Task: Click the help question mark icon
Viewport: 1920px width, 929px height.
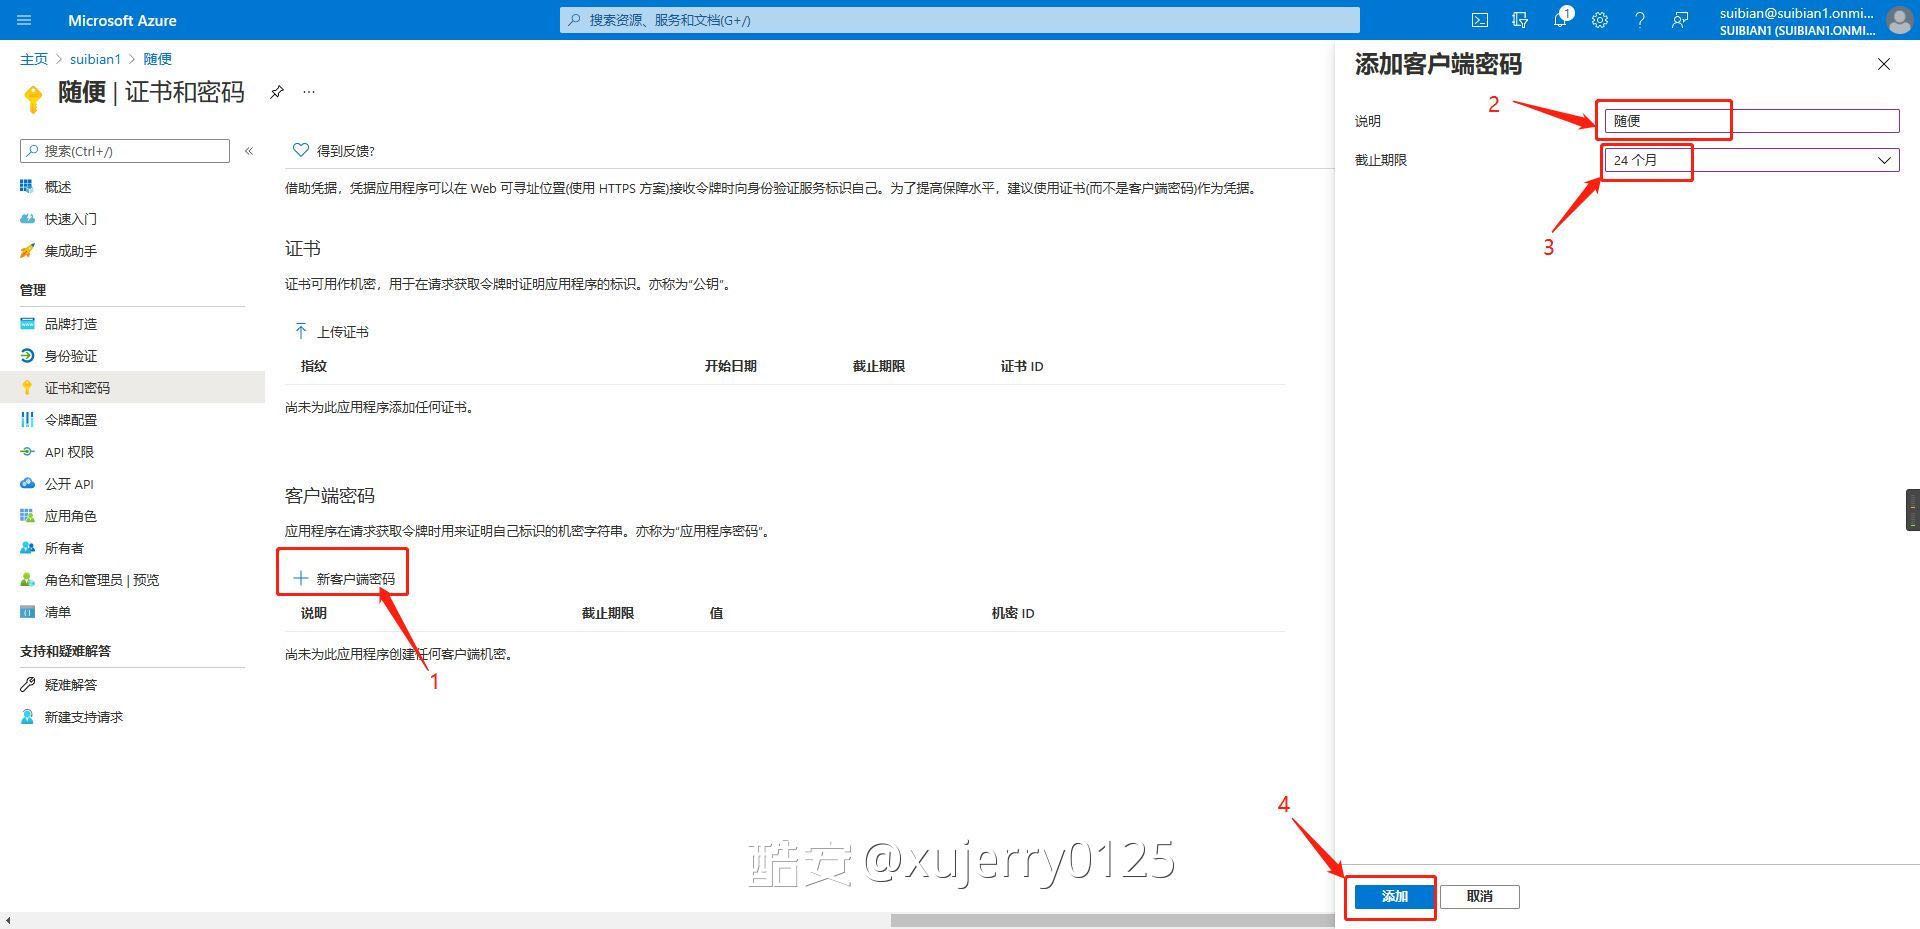Action: pyautogui.click(x=1640, y=20)
